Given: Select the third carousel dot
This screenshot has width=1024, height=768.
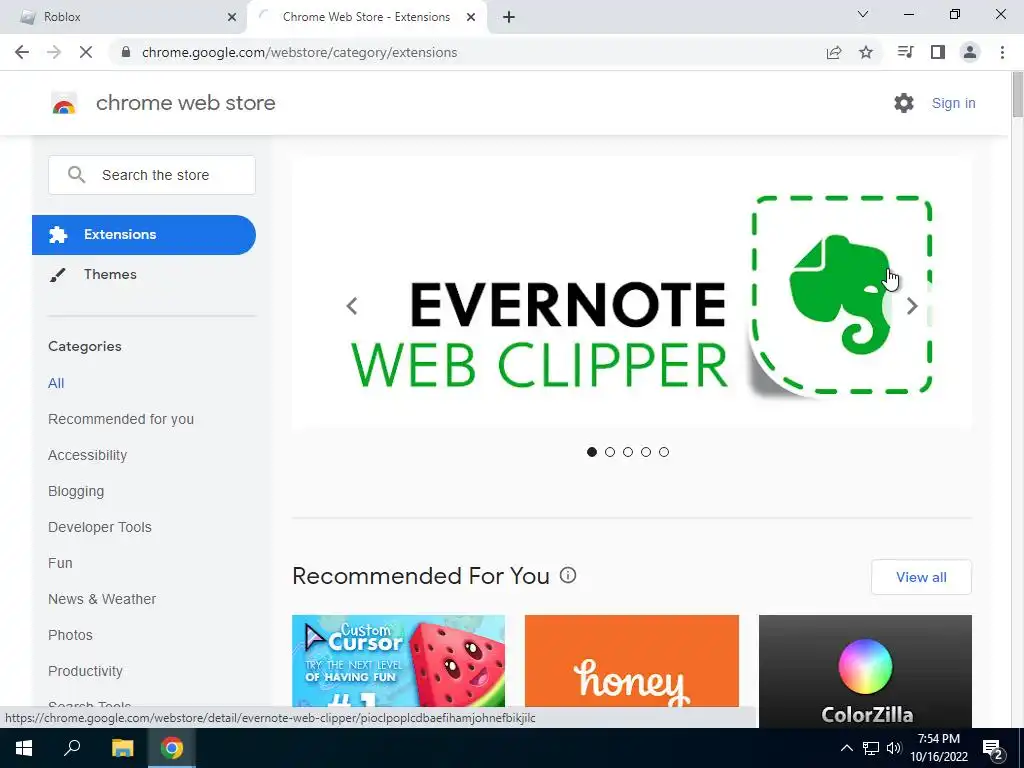Looking at the screenshot, I should coord(628,452).
